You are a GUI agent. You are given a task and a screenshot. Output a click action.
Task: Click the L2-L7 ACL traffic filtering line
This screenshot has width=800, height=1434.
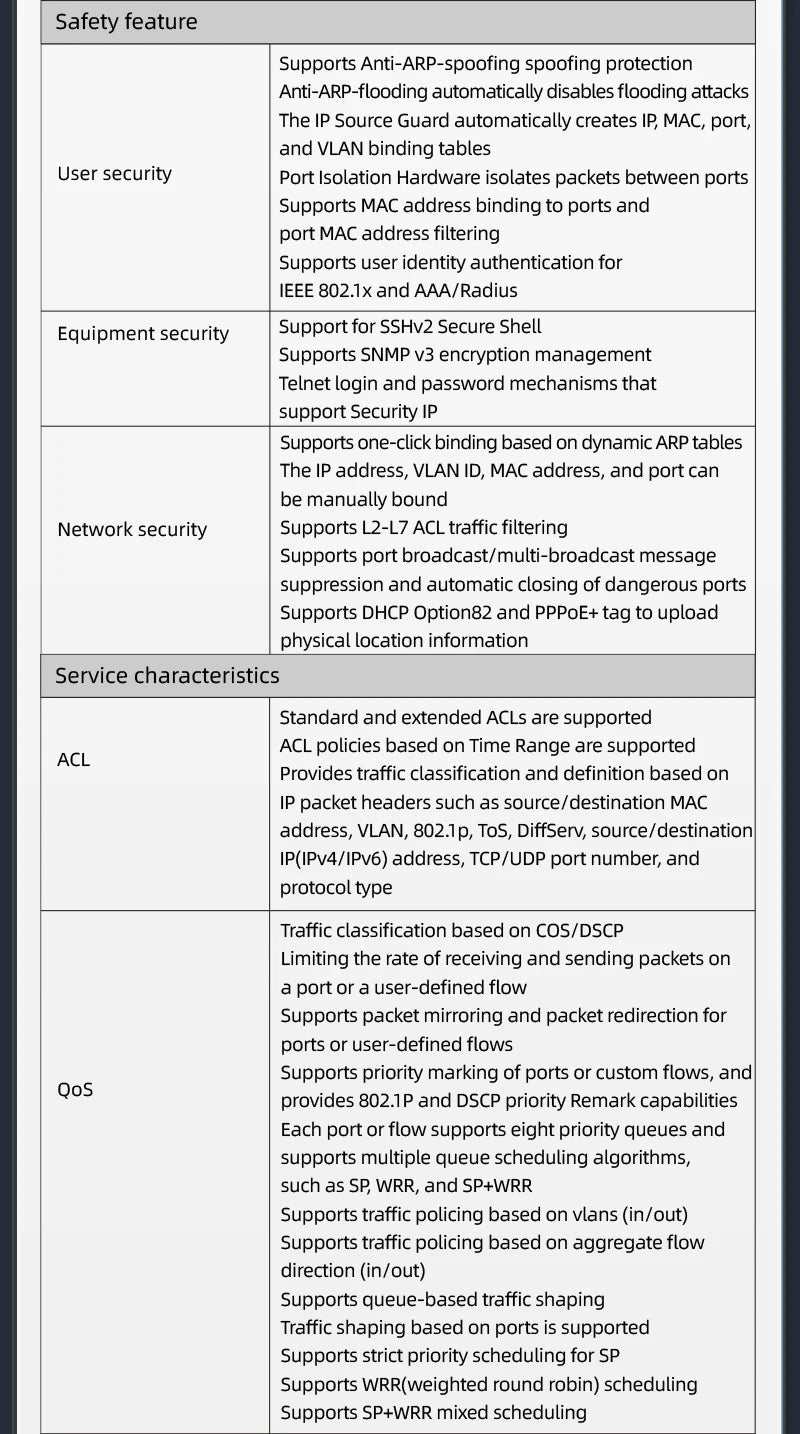pos(423,528)
